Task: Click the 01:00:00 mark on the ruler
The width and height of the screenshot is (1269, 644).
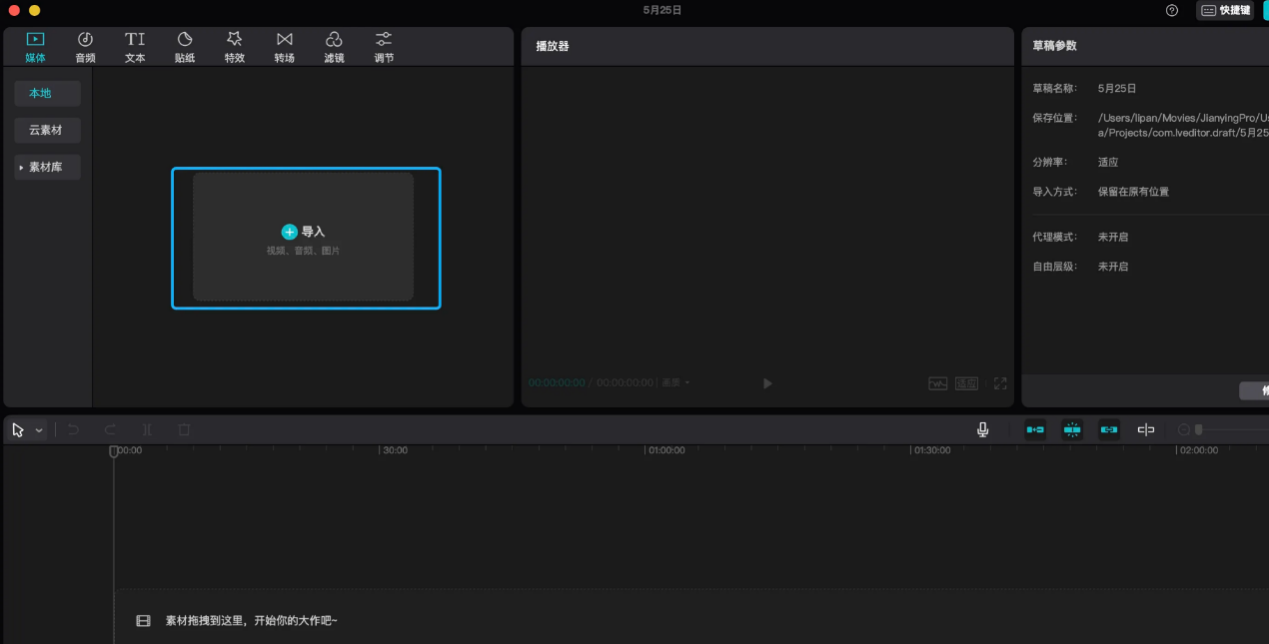Action: (666, 451)
